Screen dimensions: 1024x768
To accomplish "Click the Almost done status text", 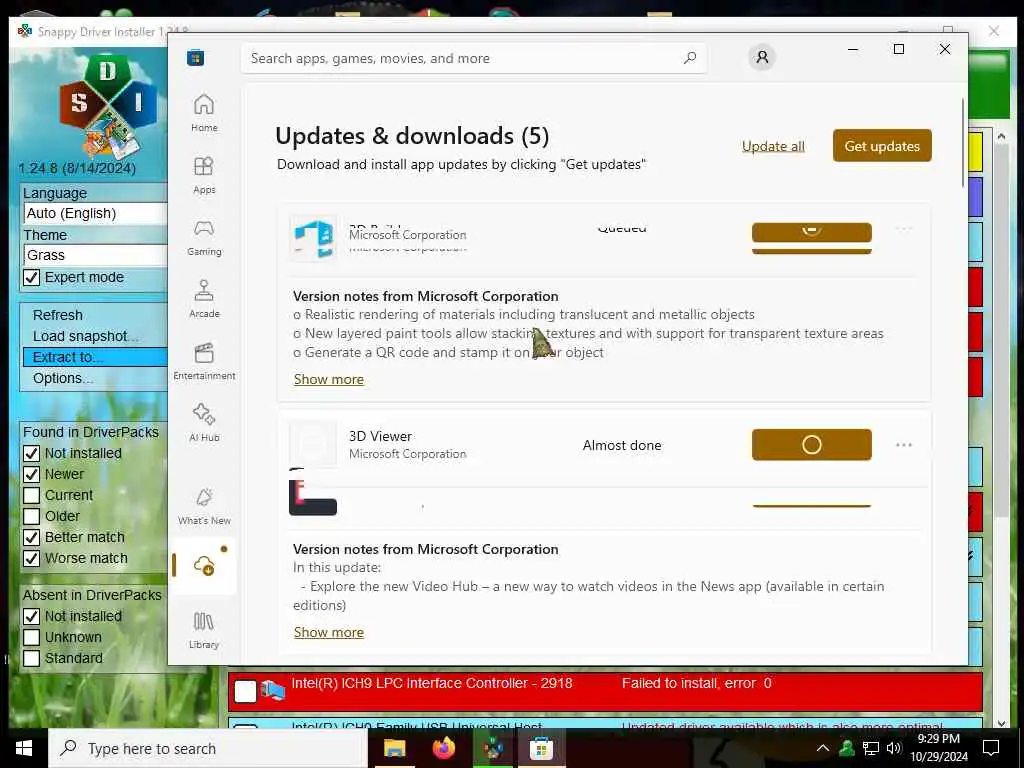I will coord(622,445).
